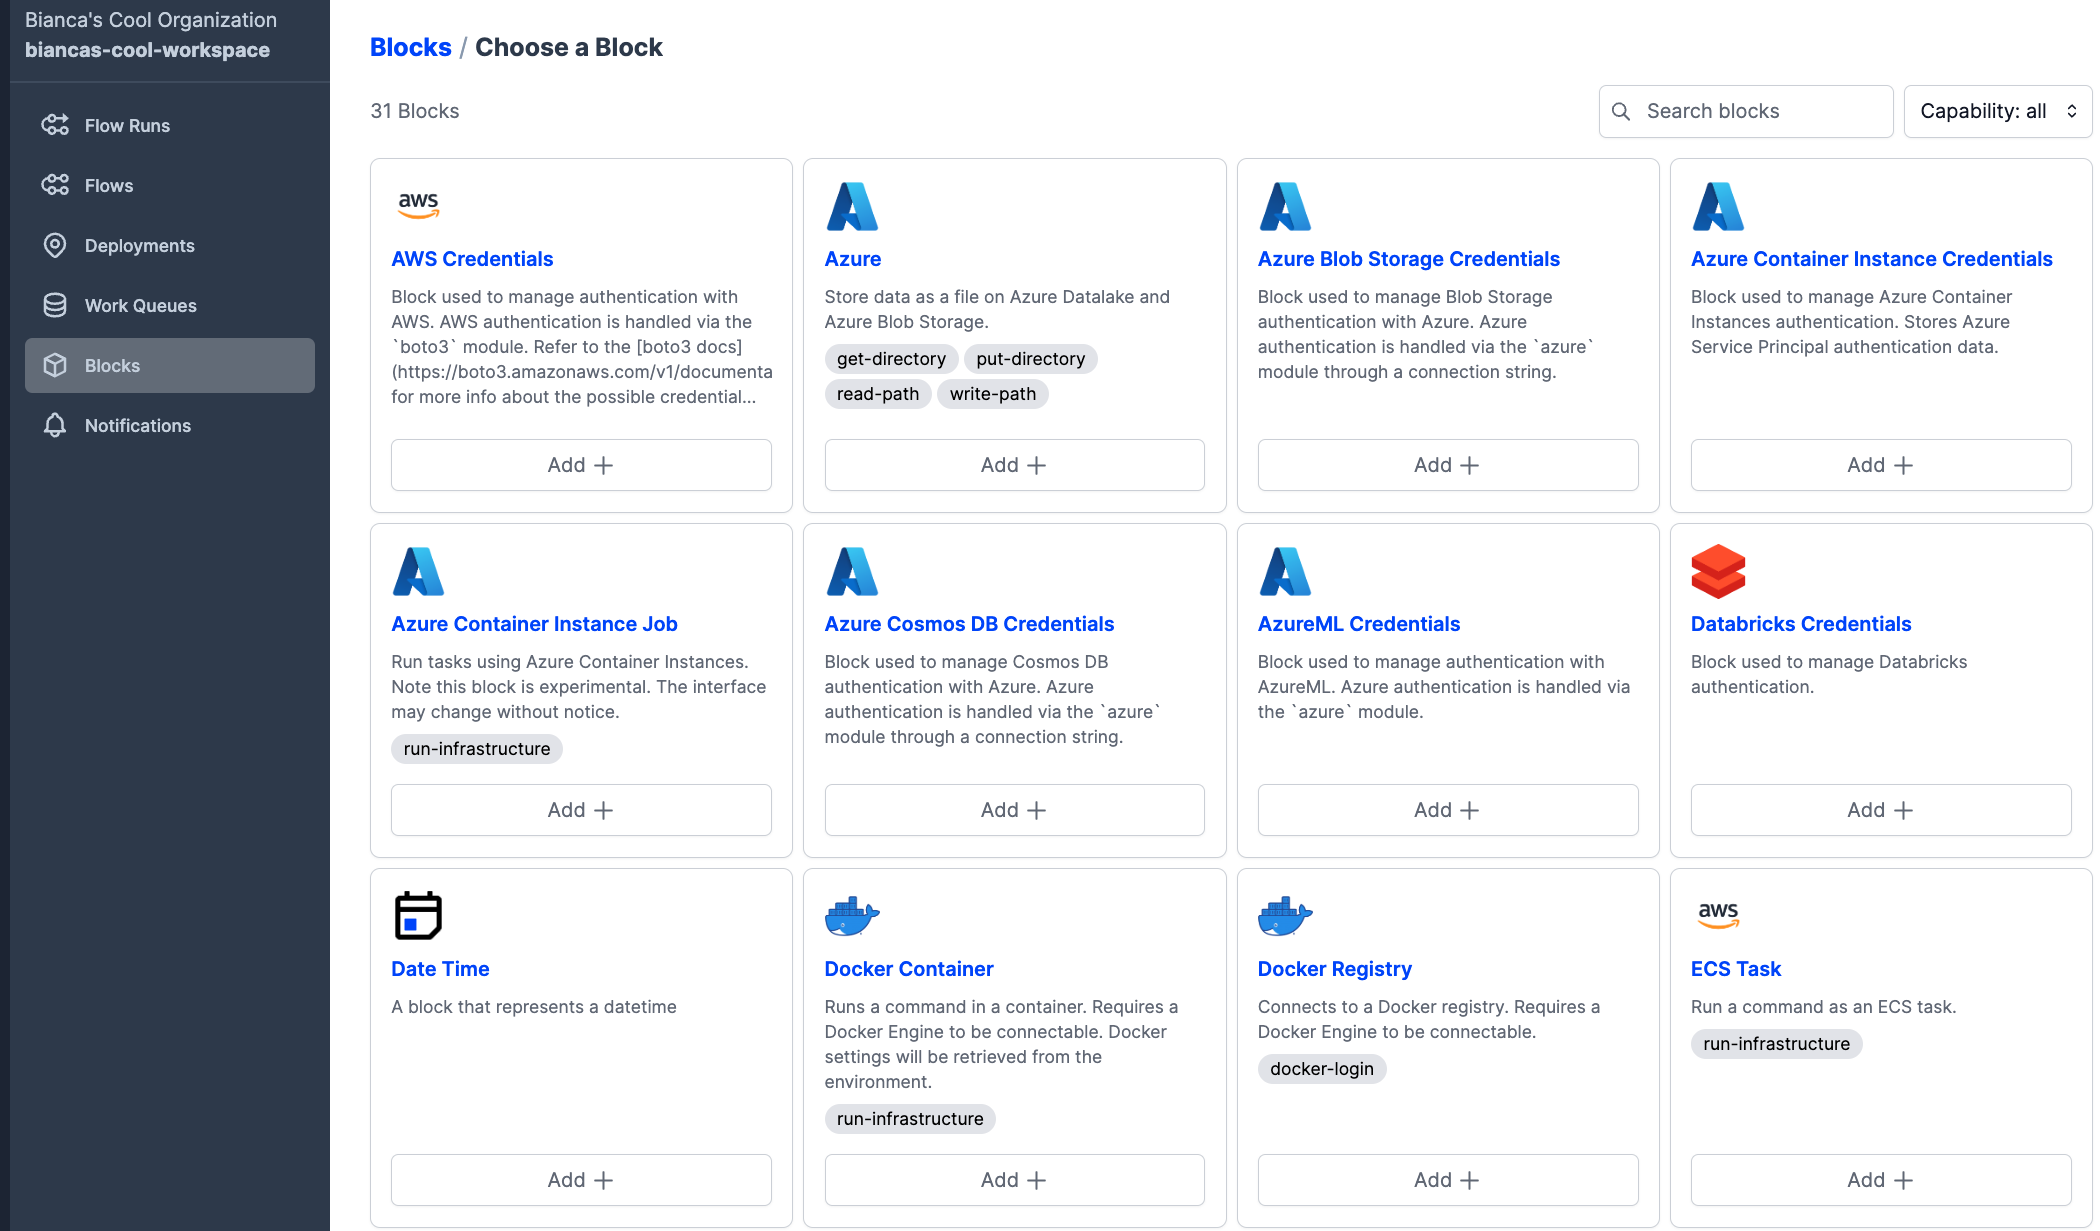Click Add on the Date Time block

tap(580, 1179)
